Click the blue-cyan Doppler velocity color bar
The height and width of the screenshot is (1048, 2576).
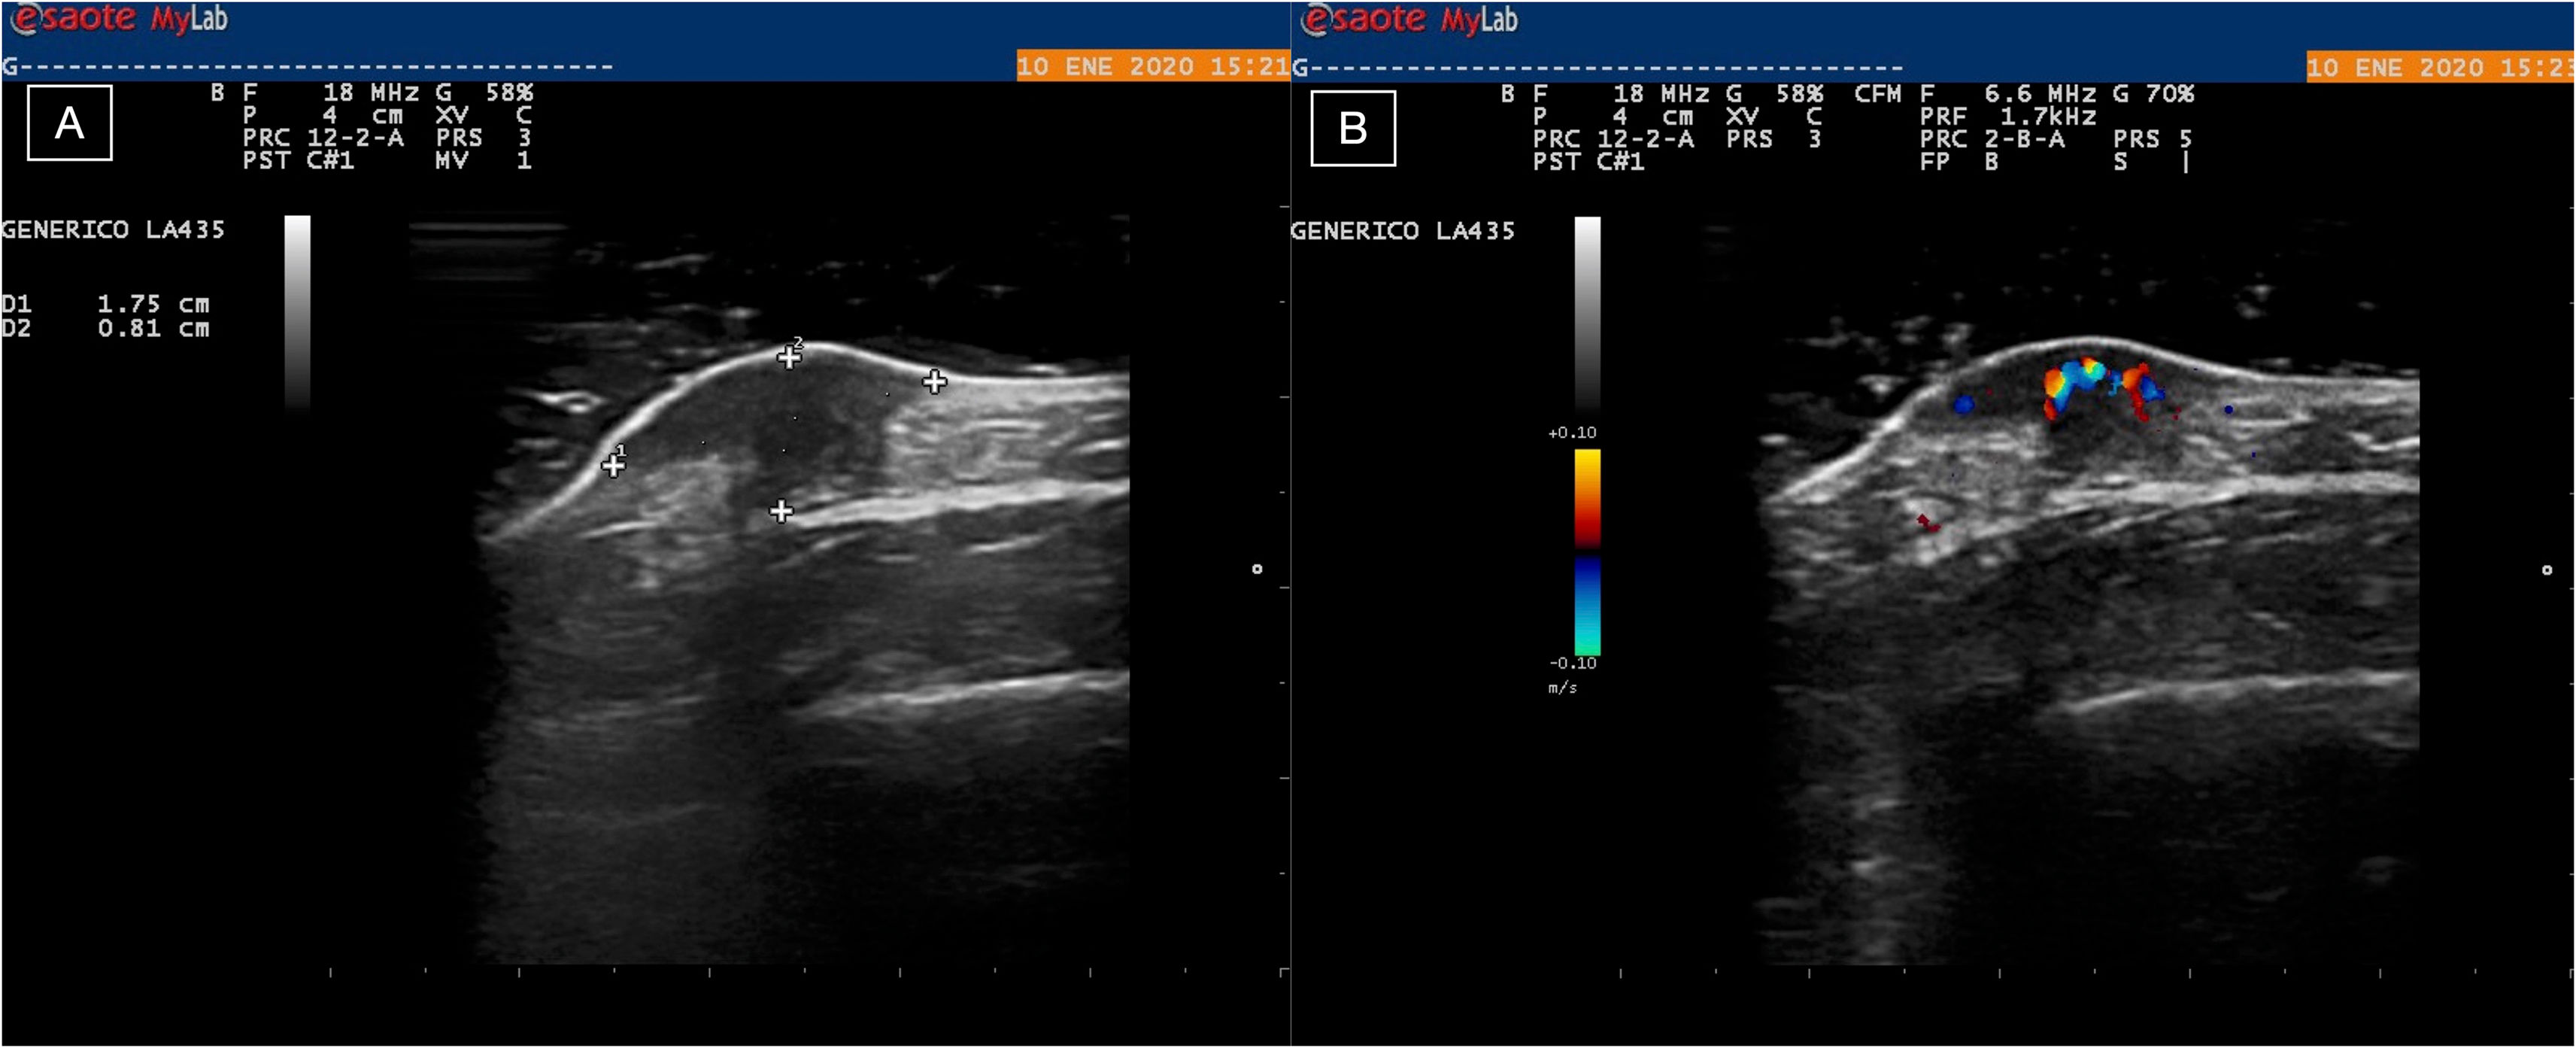tap(1587, 606)
